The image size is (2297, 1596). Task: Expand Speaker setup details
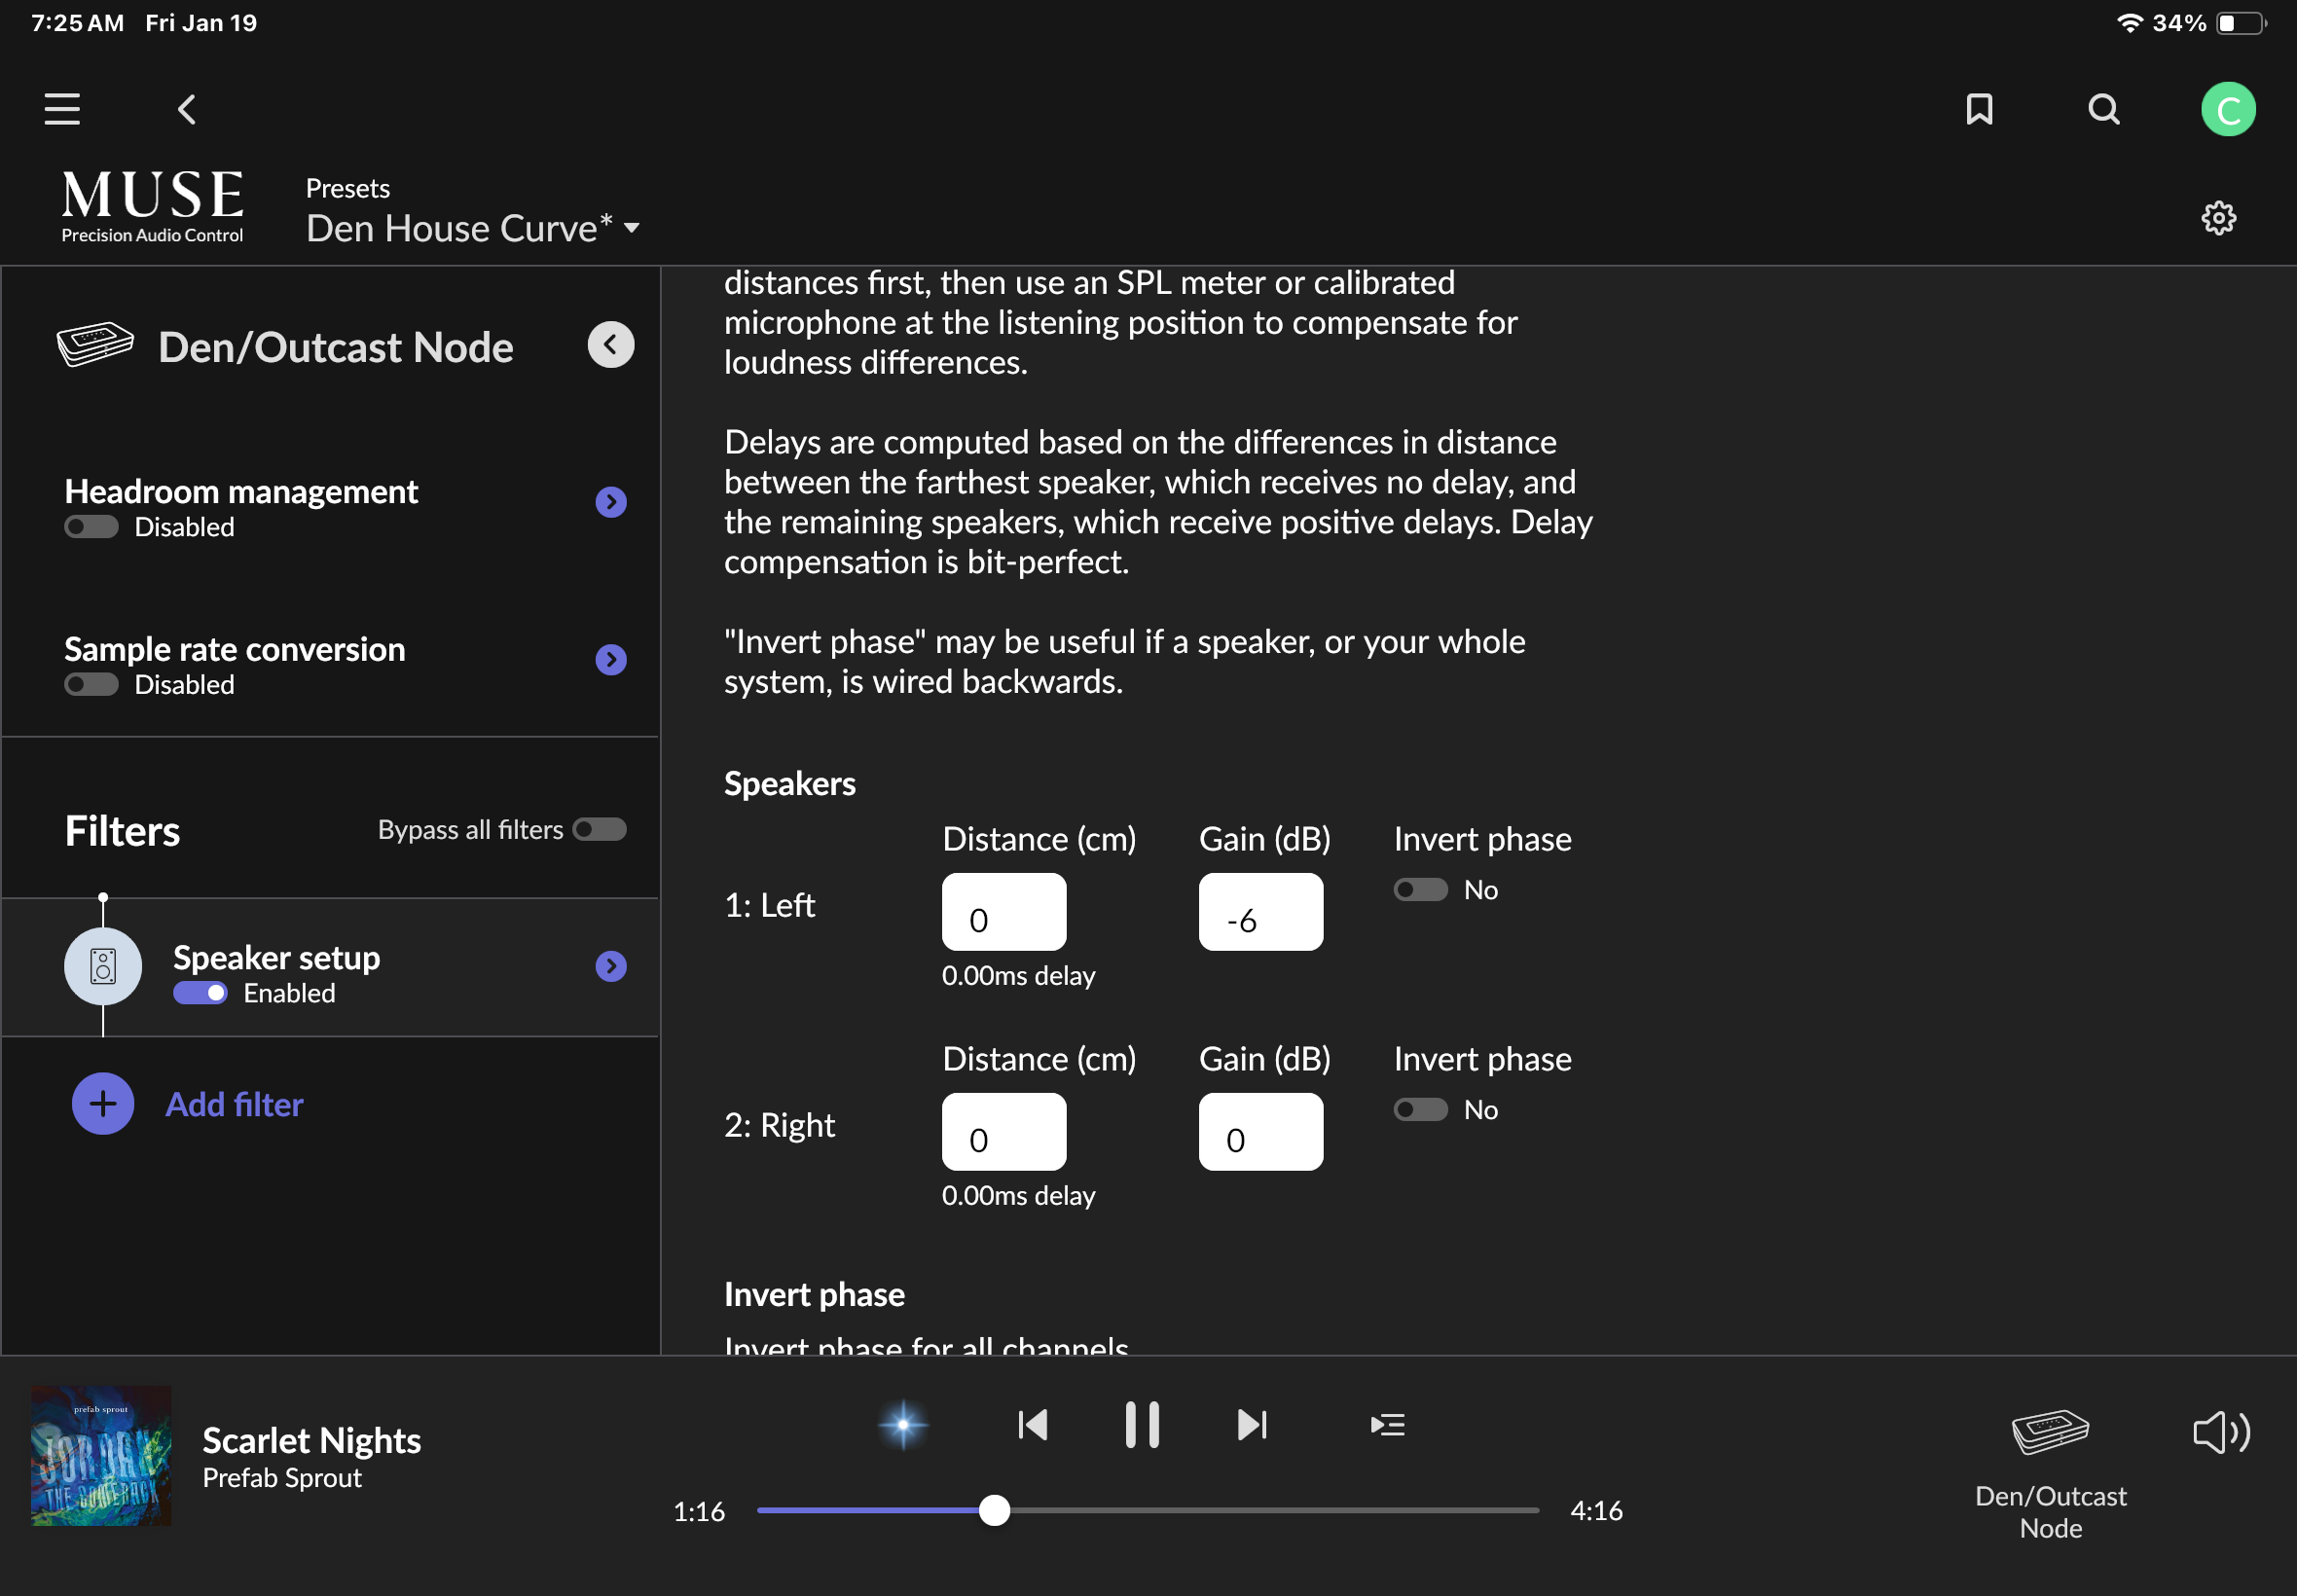(610, 966)
